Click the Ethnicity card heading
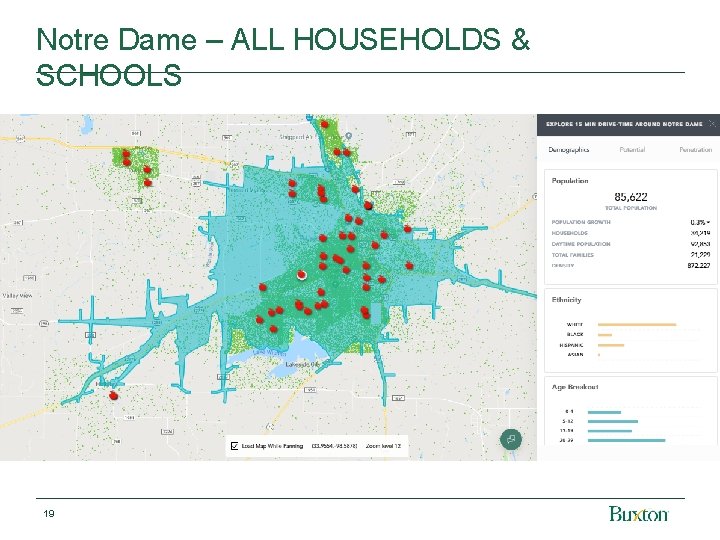720x540 pixels. pyautogui.click(x=566, y=300)
